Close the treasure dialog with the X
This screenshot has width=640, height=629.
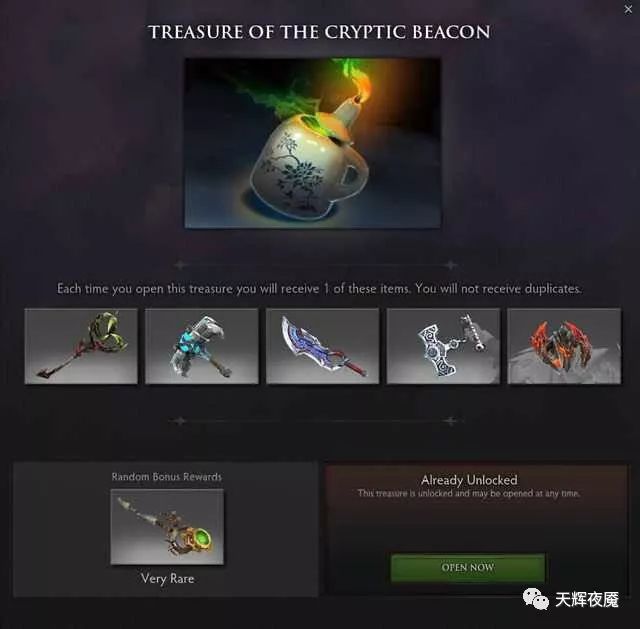pos(628,9)
